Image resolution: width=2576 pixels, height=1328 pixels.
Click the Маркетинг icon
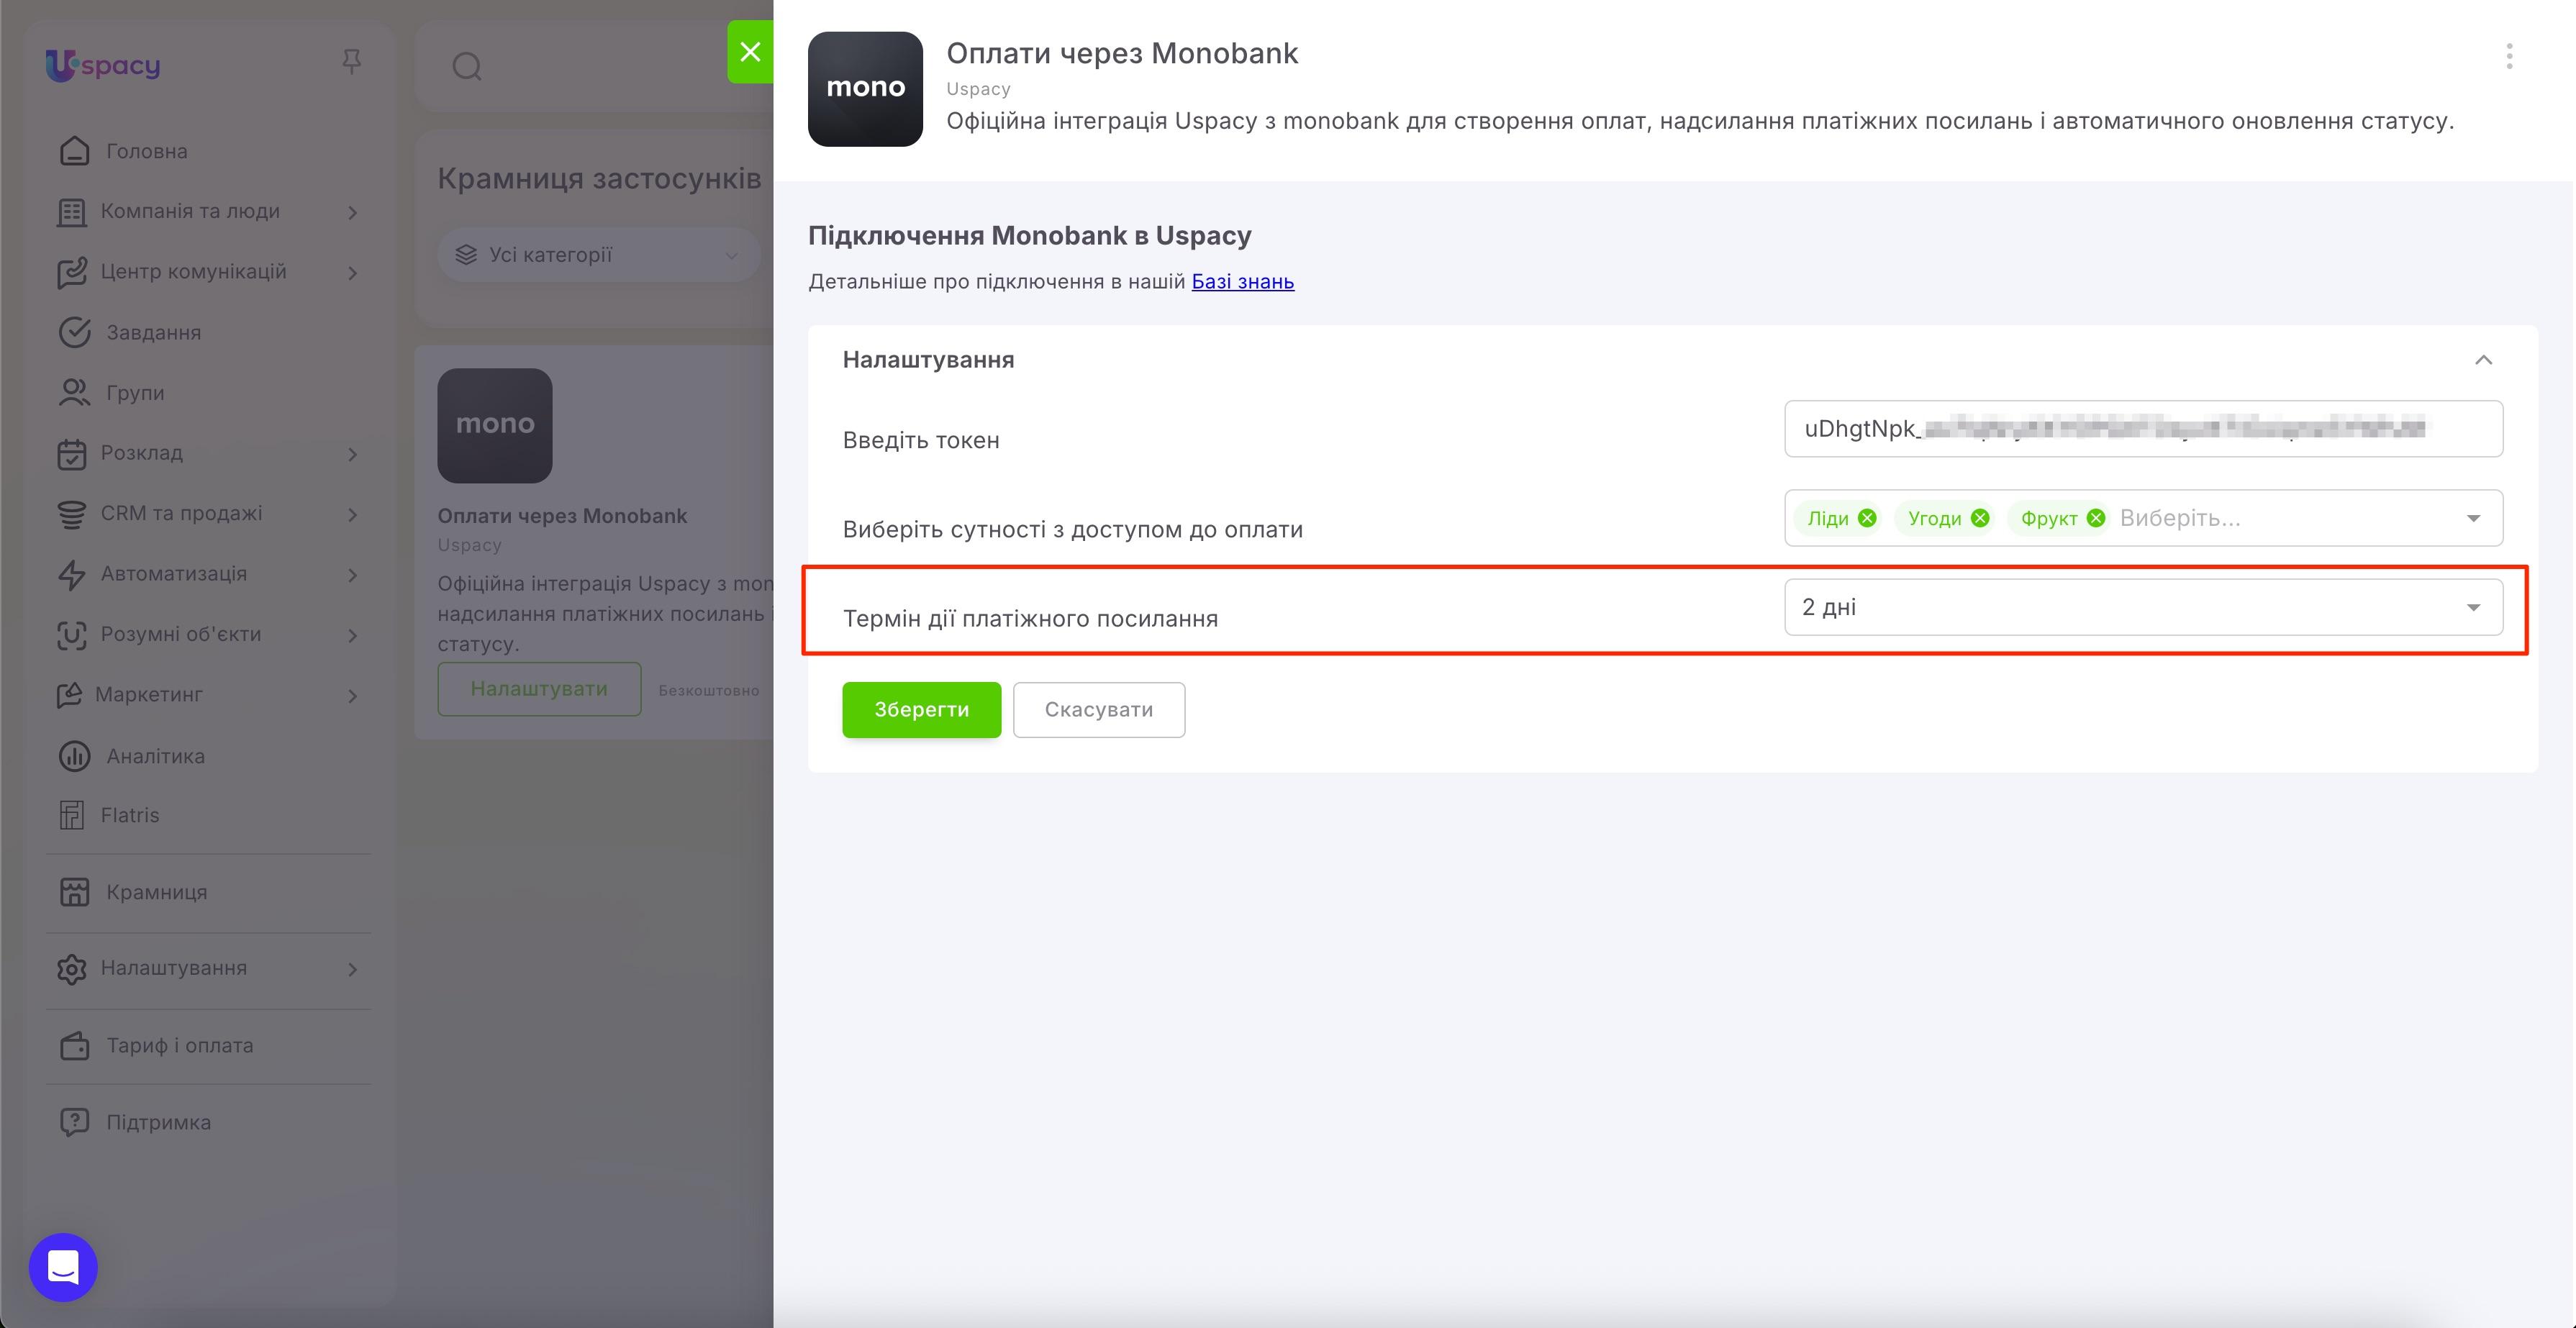68,695
